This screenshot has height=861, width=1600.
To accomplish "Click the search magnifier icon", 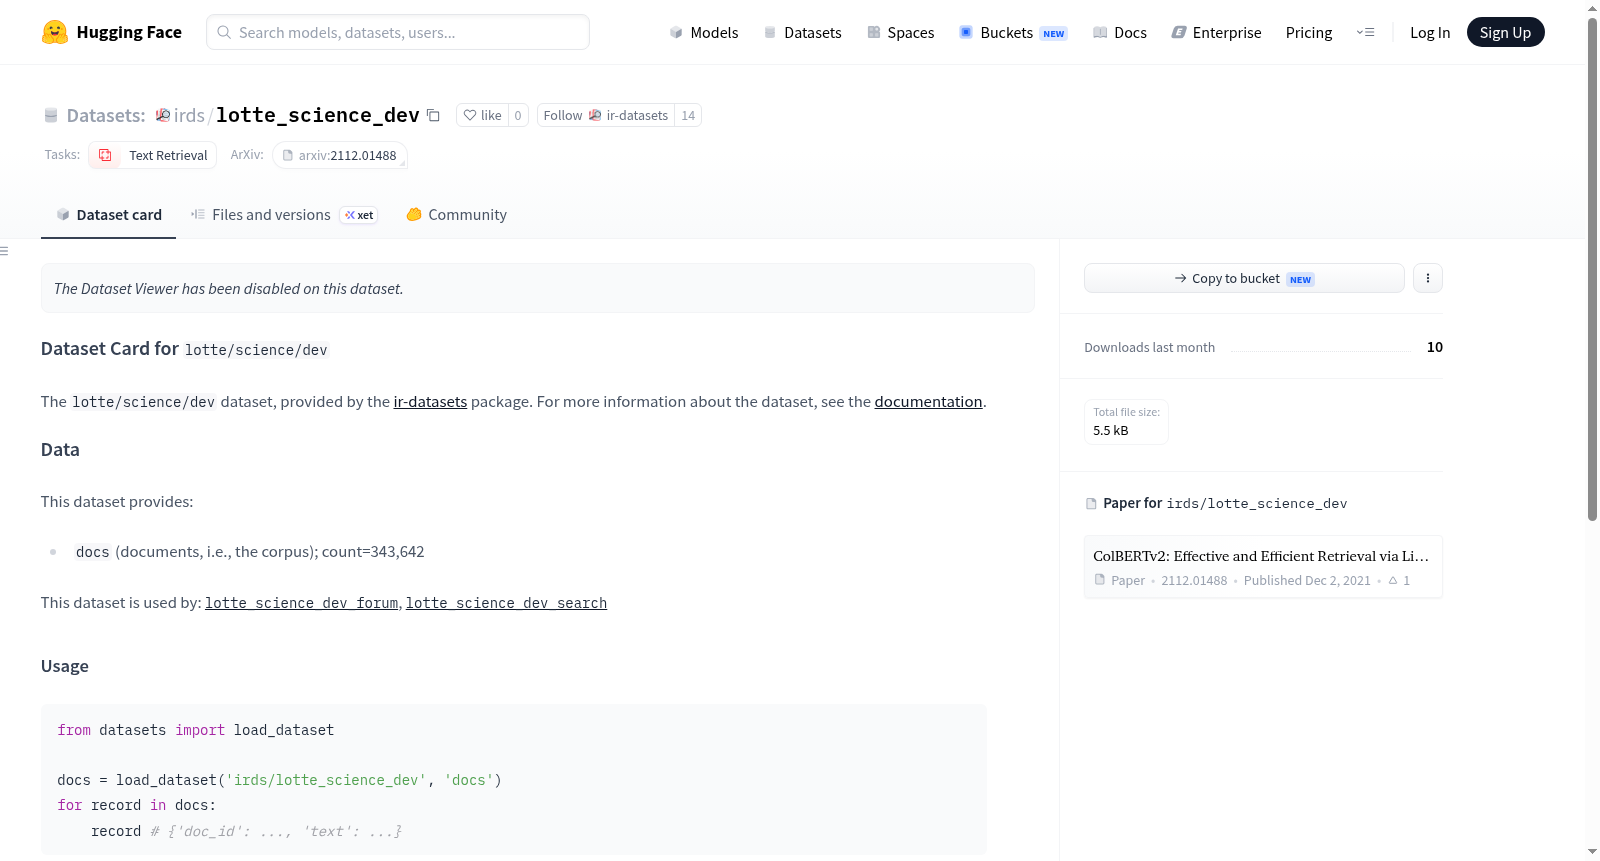I will click(224, 32).
